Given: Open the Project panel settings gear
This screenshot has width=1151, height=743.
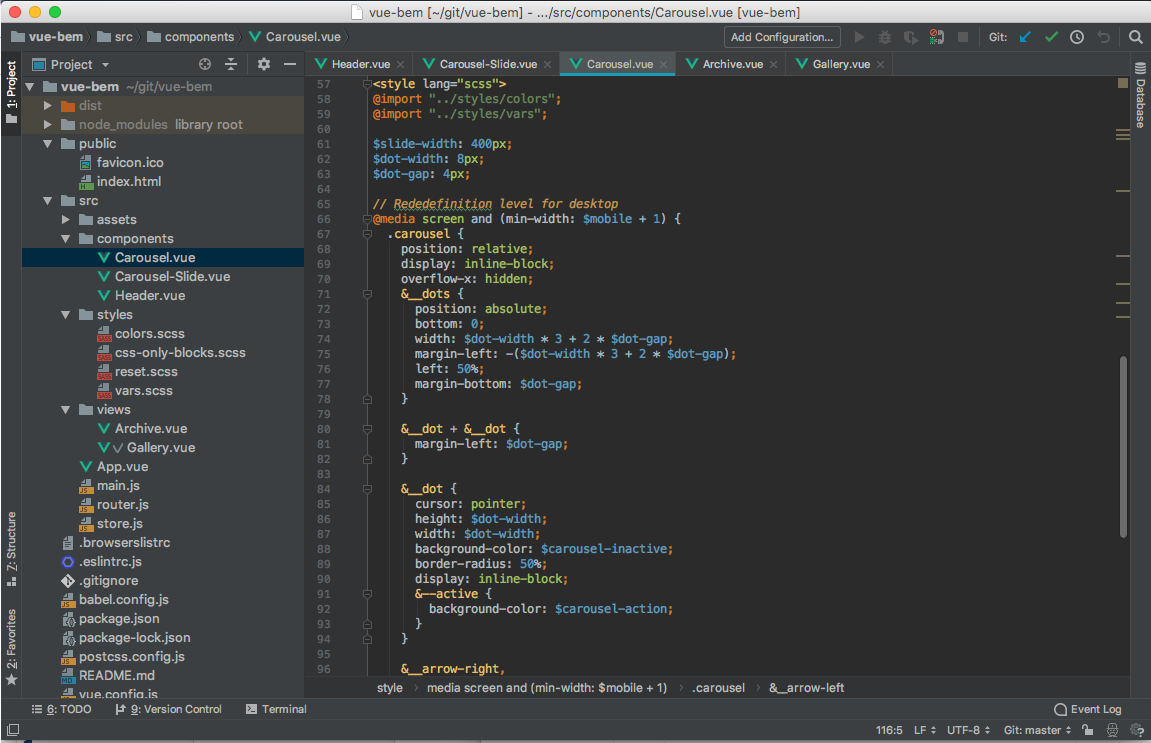Looking at the screenshot, I should click(x=262, y=63).
